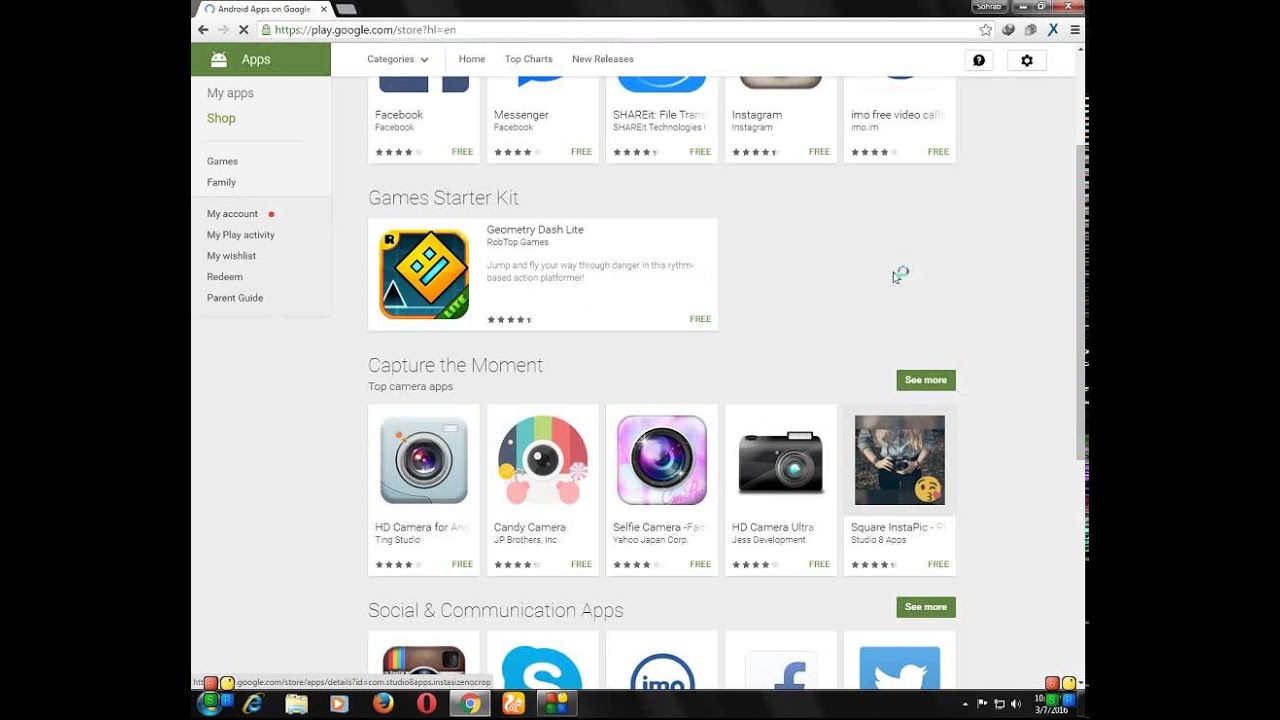Viewport: 1280px width, 720px height.
Task: Open My Play activity link
Action: pos(241,235)
